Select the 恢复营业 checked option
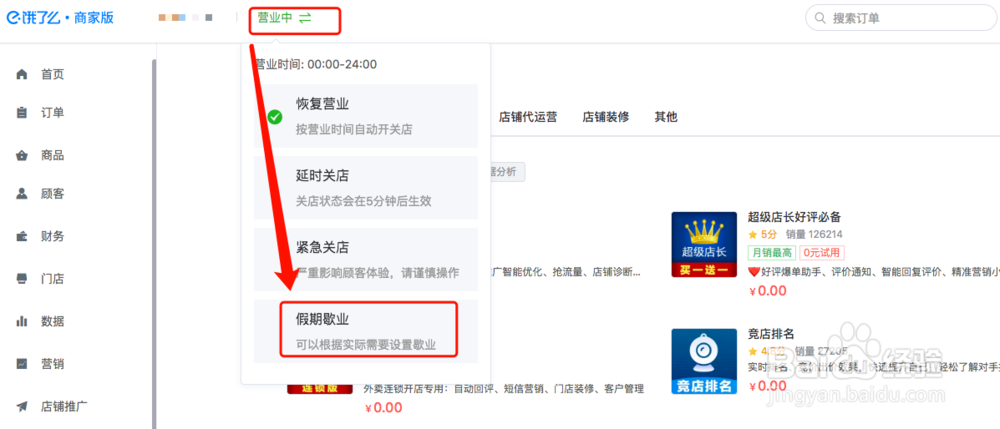 pos(365,116)
